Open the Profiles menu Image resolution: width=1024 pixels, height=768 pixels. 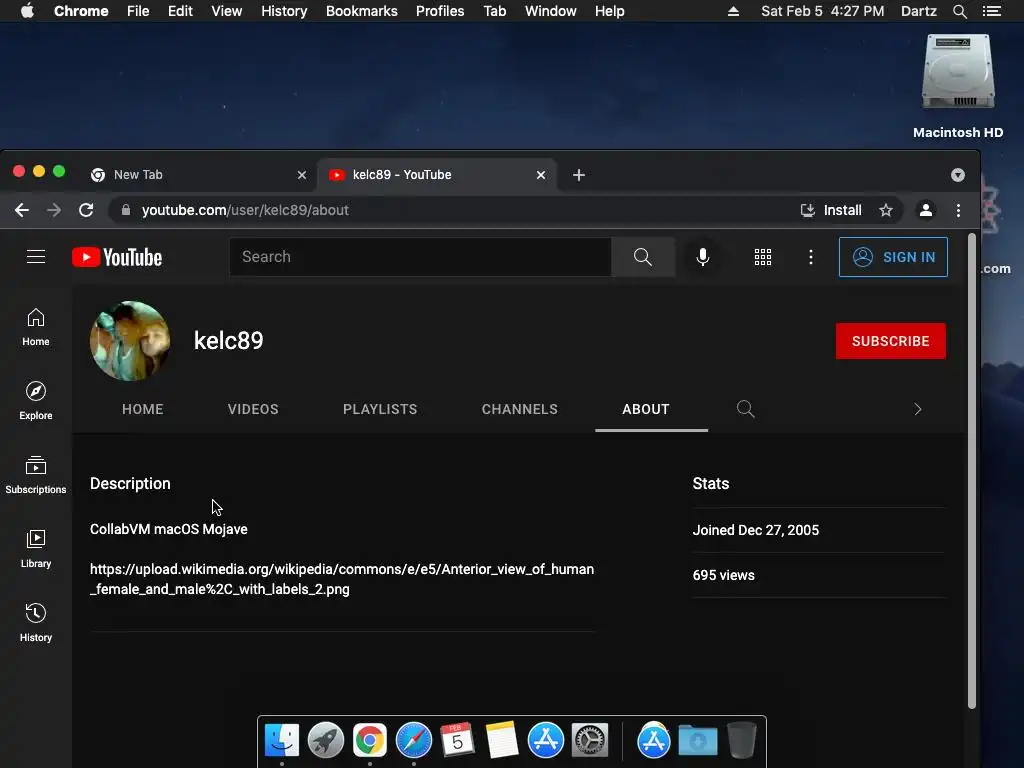click(440, 11)
